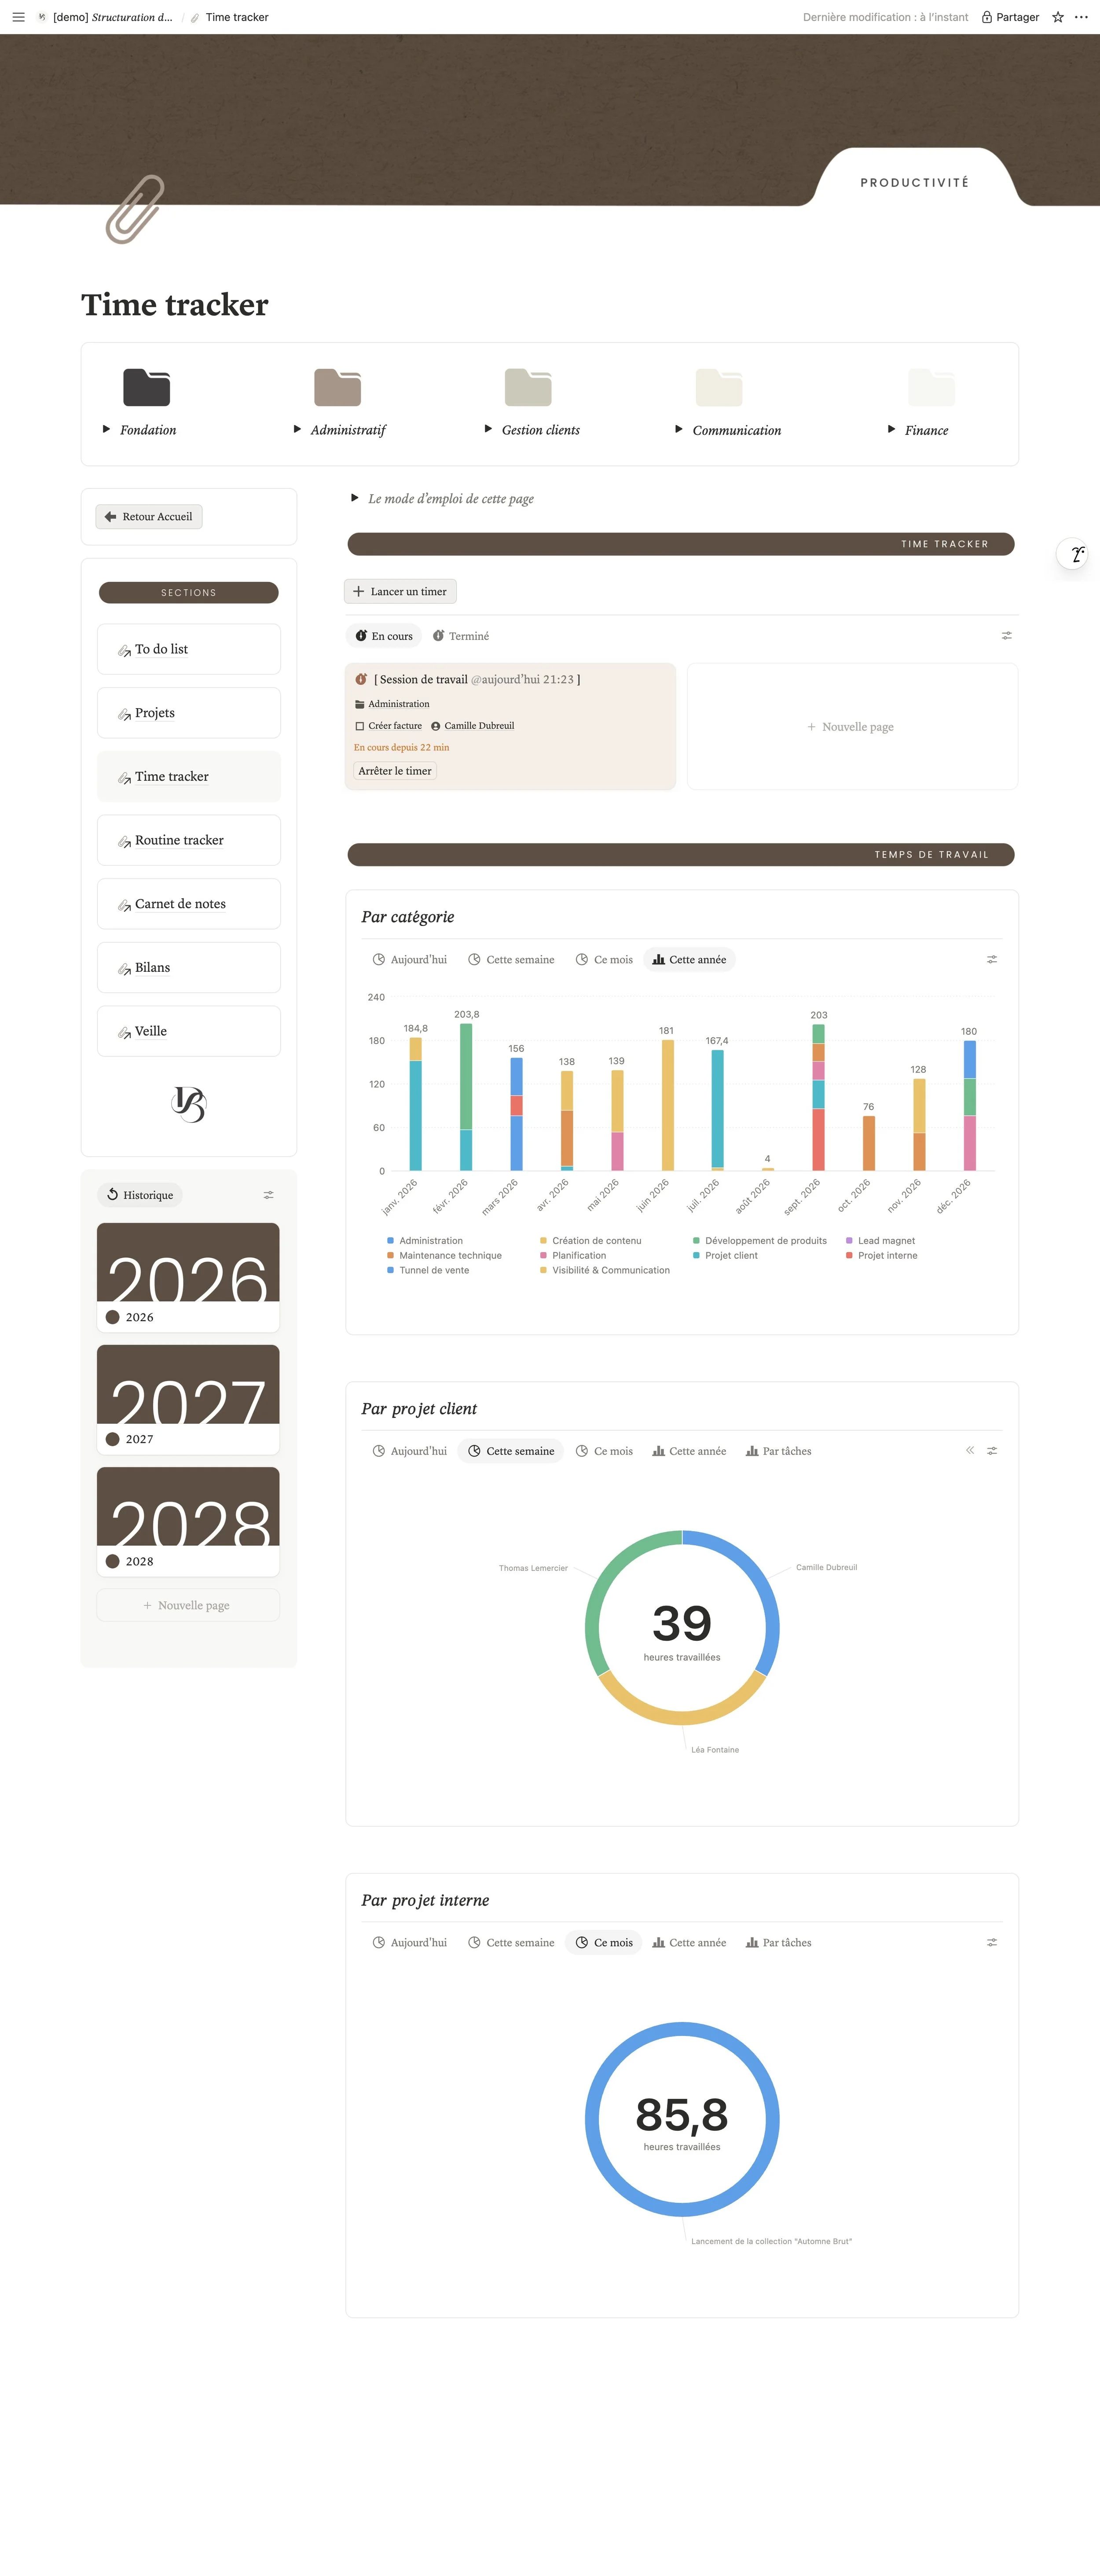Expand the Finance toggle
The image size is (1100, 2576).
[892, 430]
